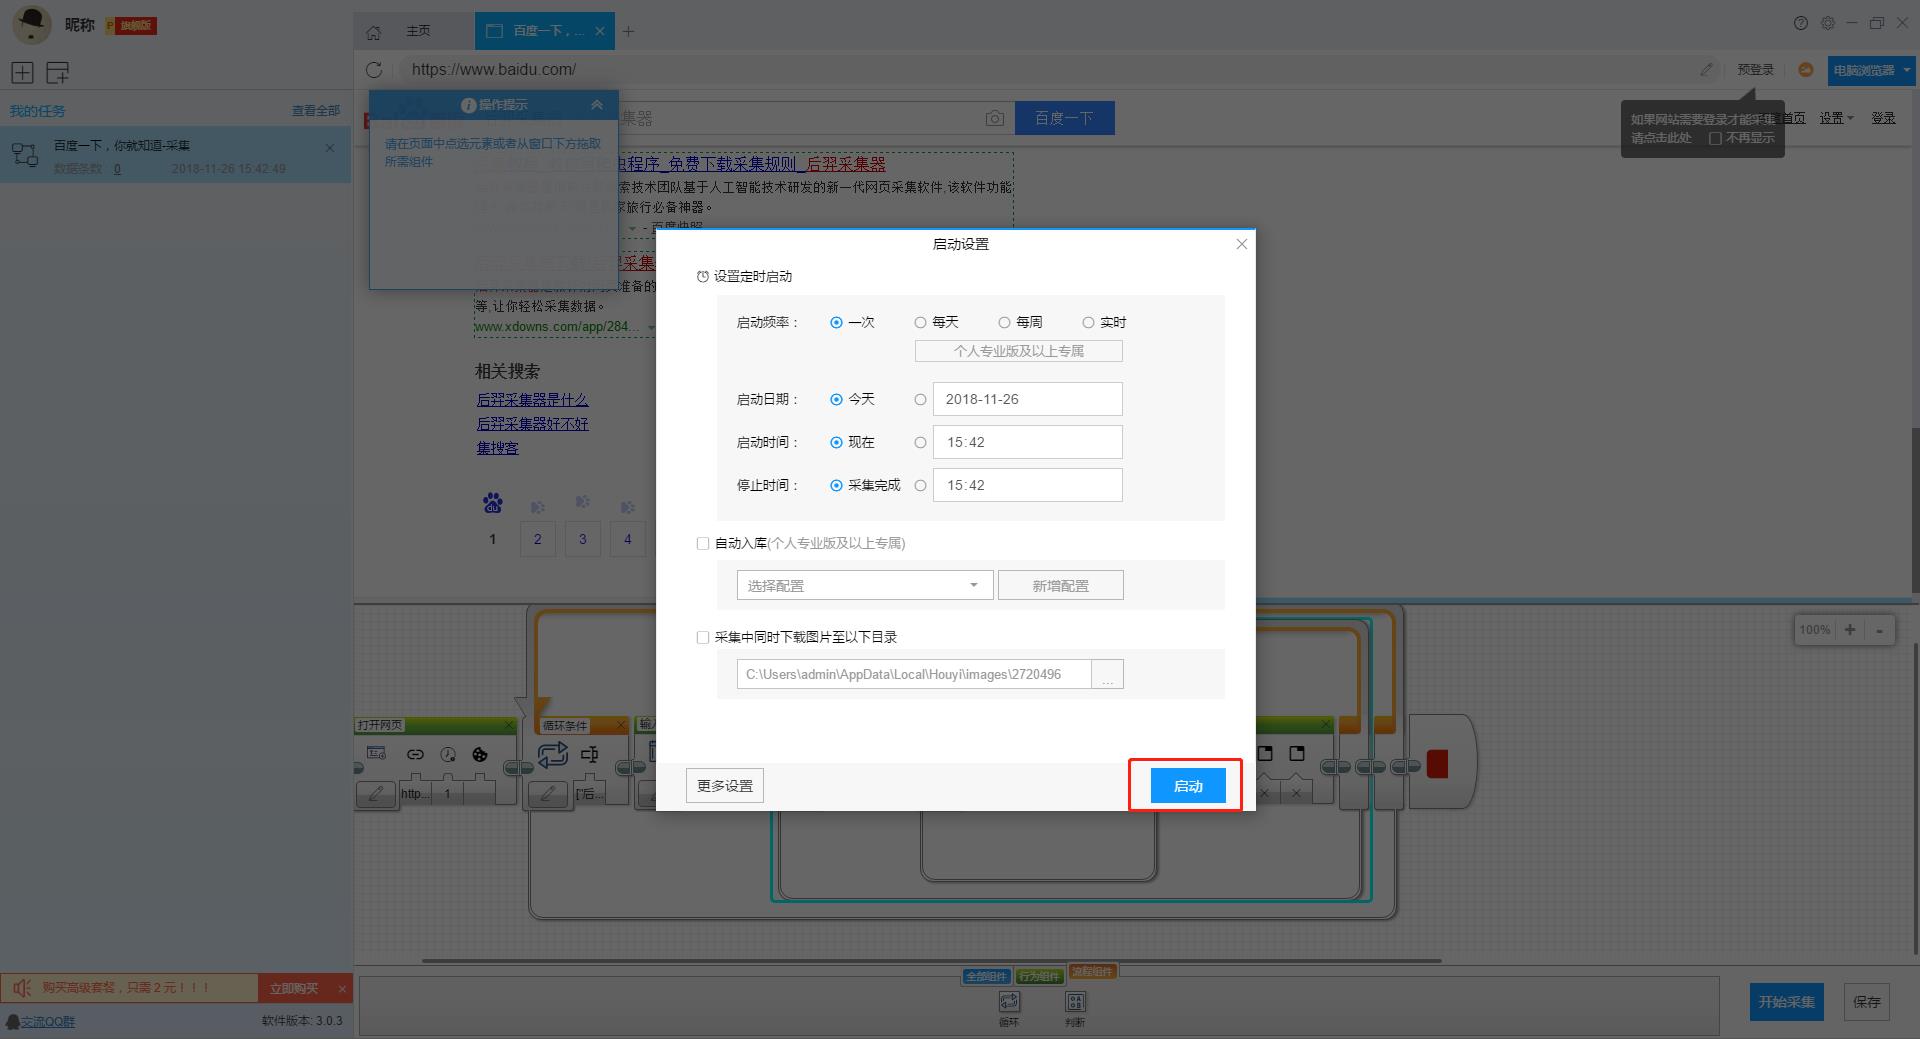The height and width of the screenshot is (1039, 1920).
Task: Open 电脑浏览器 dropdown
Action: tap(1870, 70)
